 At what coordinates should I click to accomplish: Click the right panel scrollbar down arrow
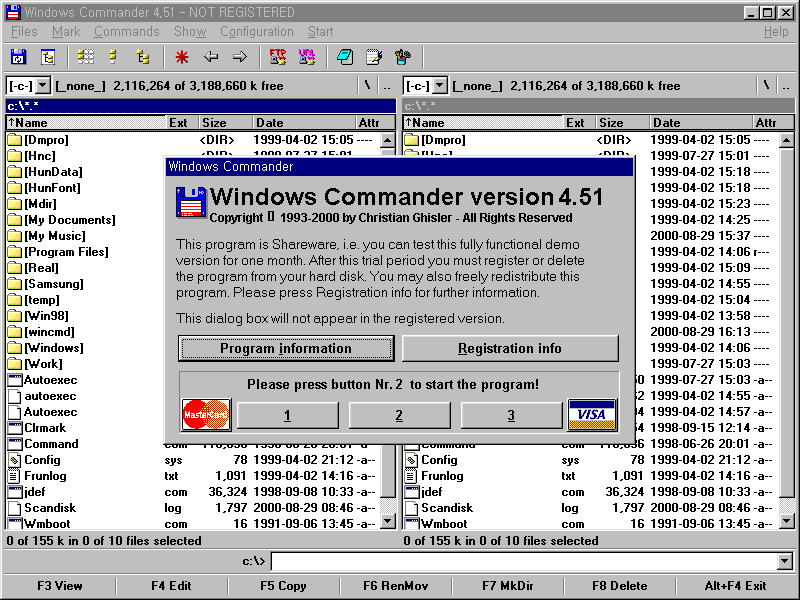point(787,521)
